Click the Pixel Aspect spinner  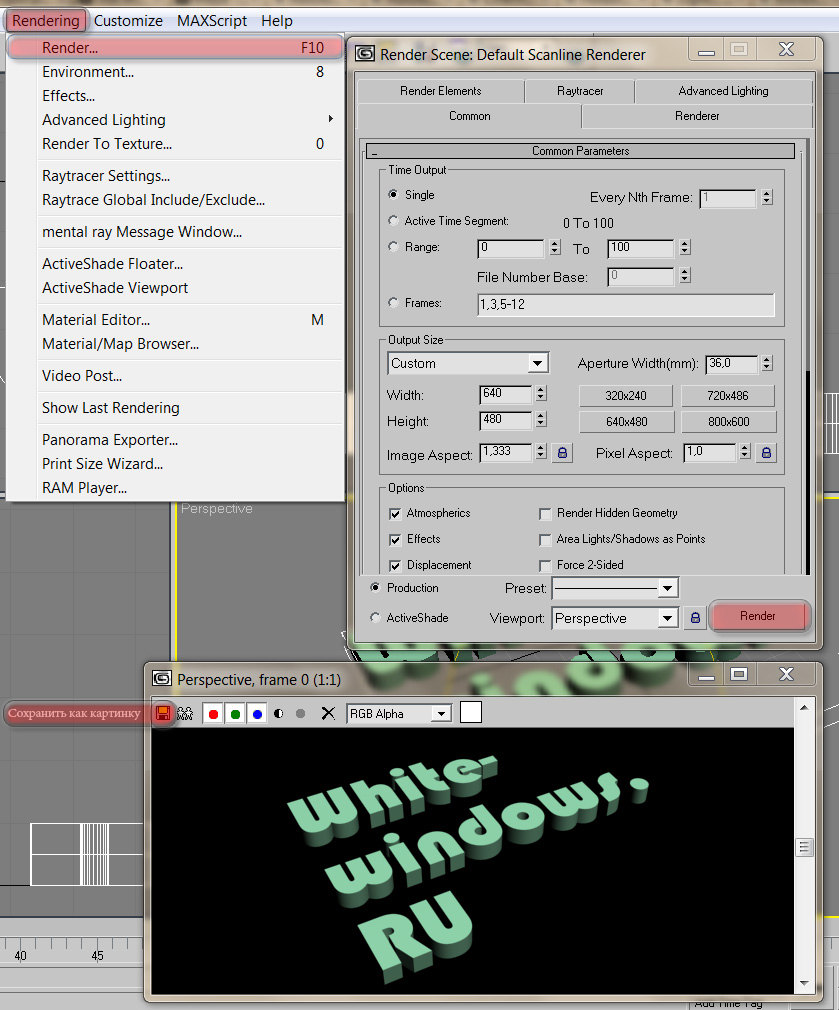[745, 452]
